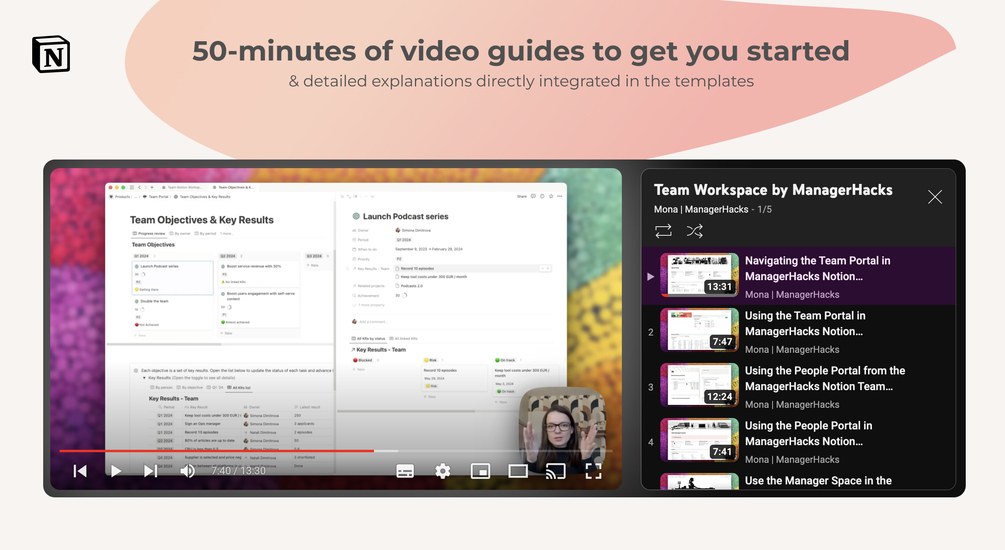Screen dimensions: 1005x550
Task: Click channel name under 12:24 video
Action: click(792, 405)
